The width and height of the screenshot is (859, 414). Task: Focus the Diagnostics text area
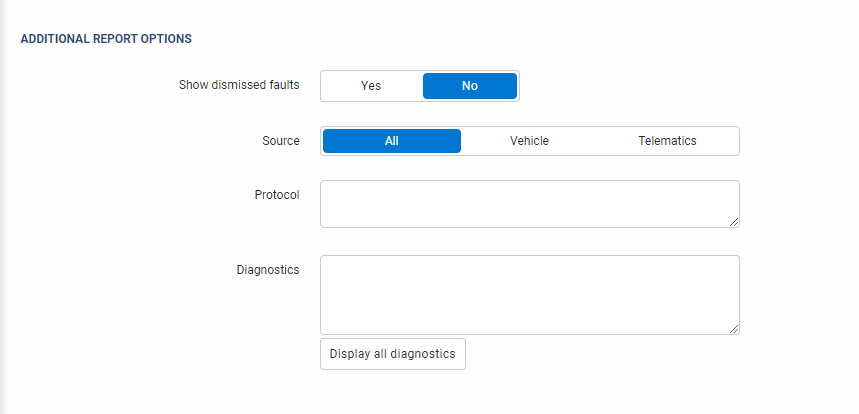point(529,294)
